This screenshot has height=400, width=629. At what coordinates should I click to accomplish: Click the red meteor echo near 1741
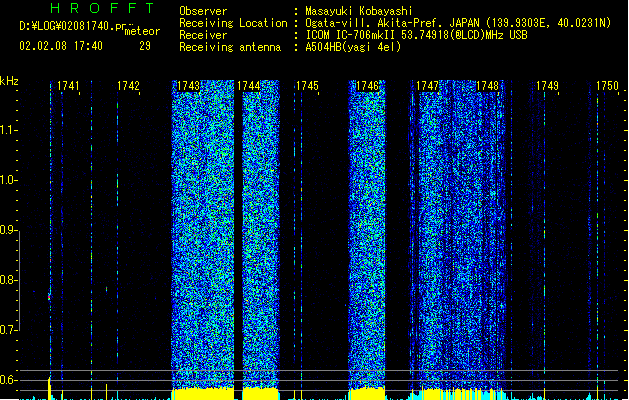(49, 297)
